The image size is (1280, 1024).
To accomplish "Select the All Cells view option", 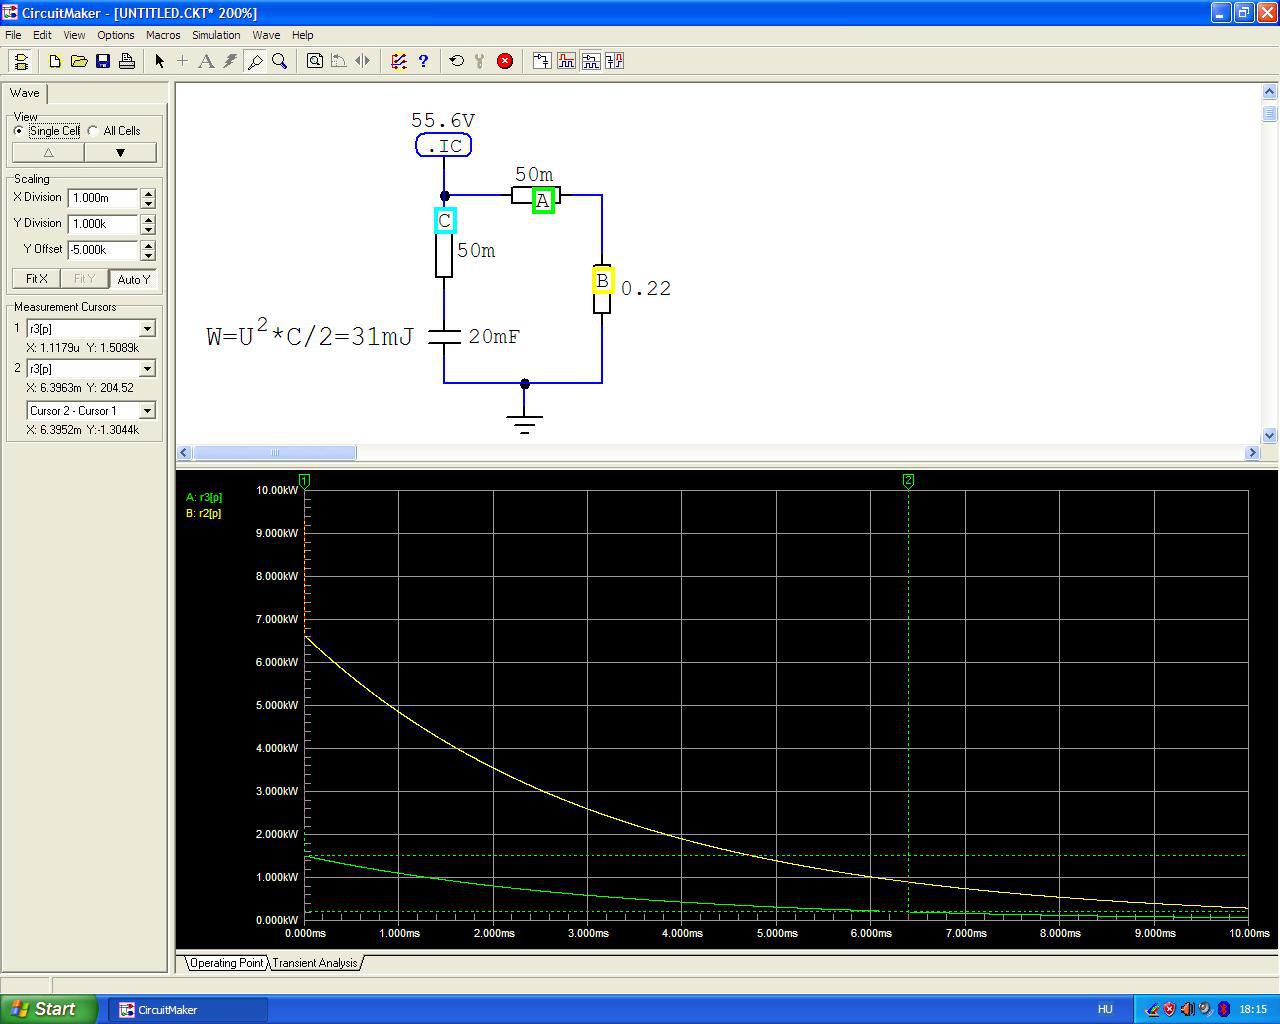I will point(93,131).
